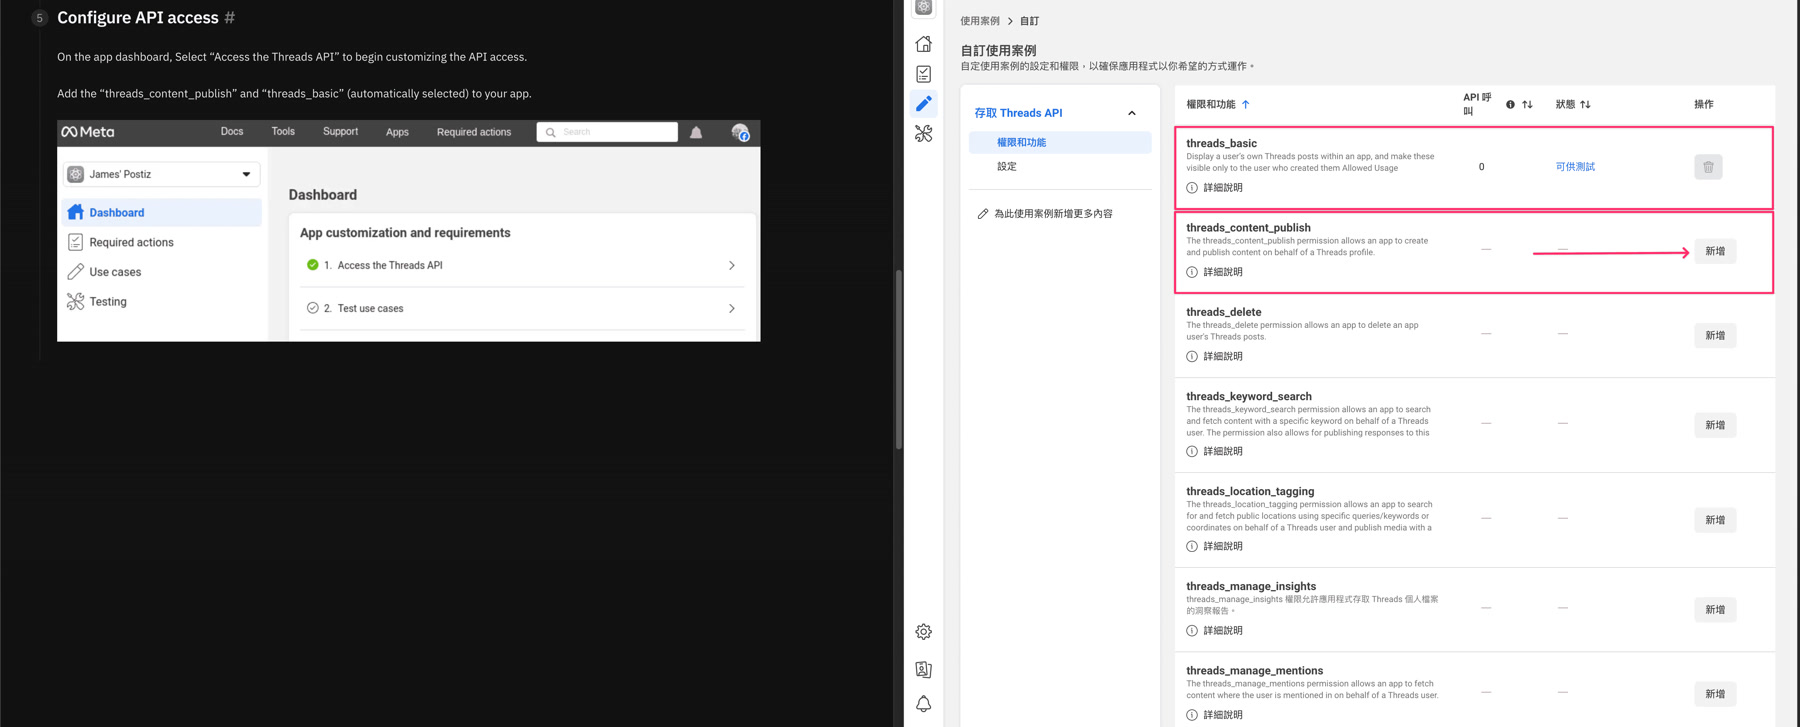
Task: Add the threads_location_tagging permission
Action: click(1715, 520)
